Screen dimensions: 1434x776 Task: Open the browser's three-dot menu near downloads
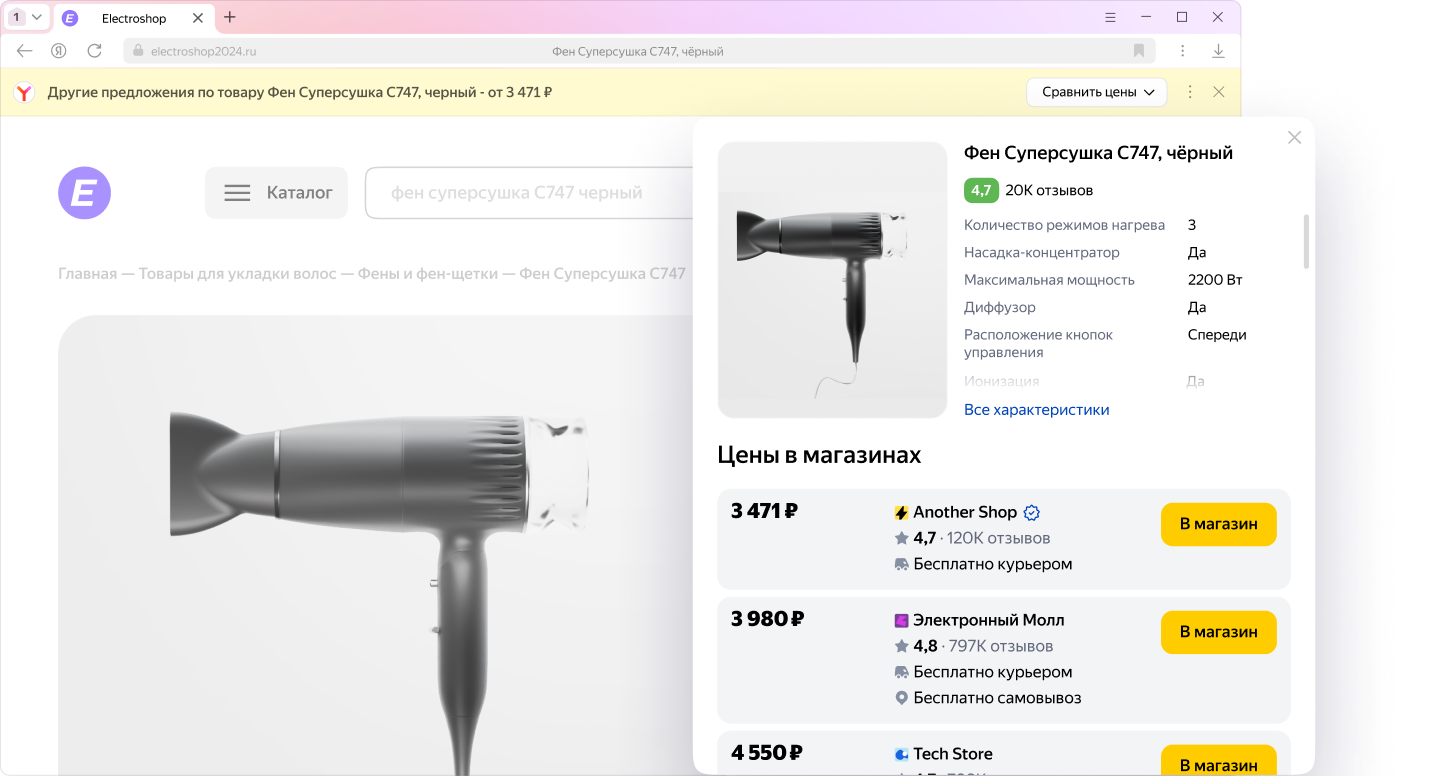point(1183,51)
